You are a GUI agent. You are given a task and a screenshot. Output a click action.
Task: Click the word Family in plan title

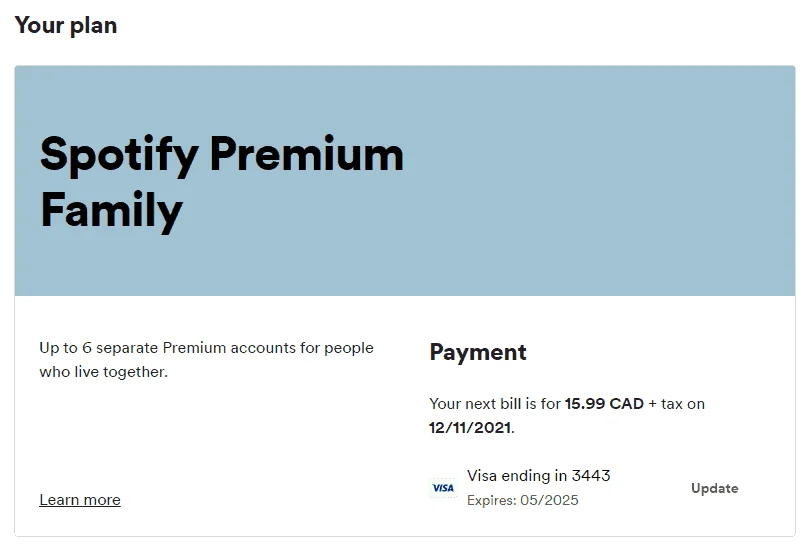[x=112, y=210]
